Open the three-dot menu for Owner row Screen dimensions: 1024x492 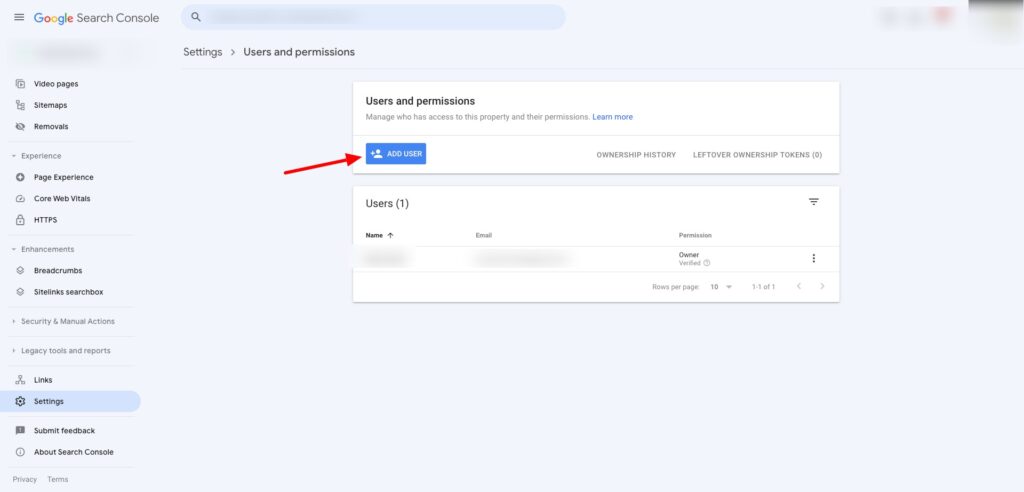point(814,258)
